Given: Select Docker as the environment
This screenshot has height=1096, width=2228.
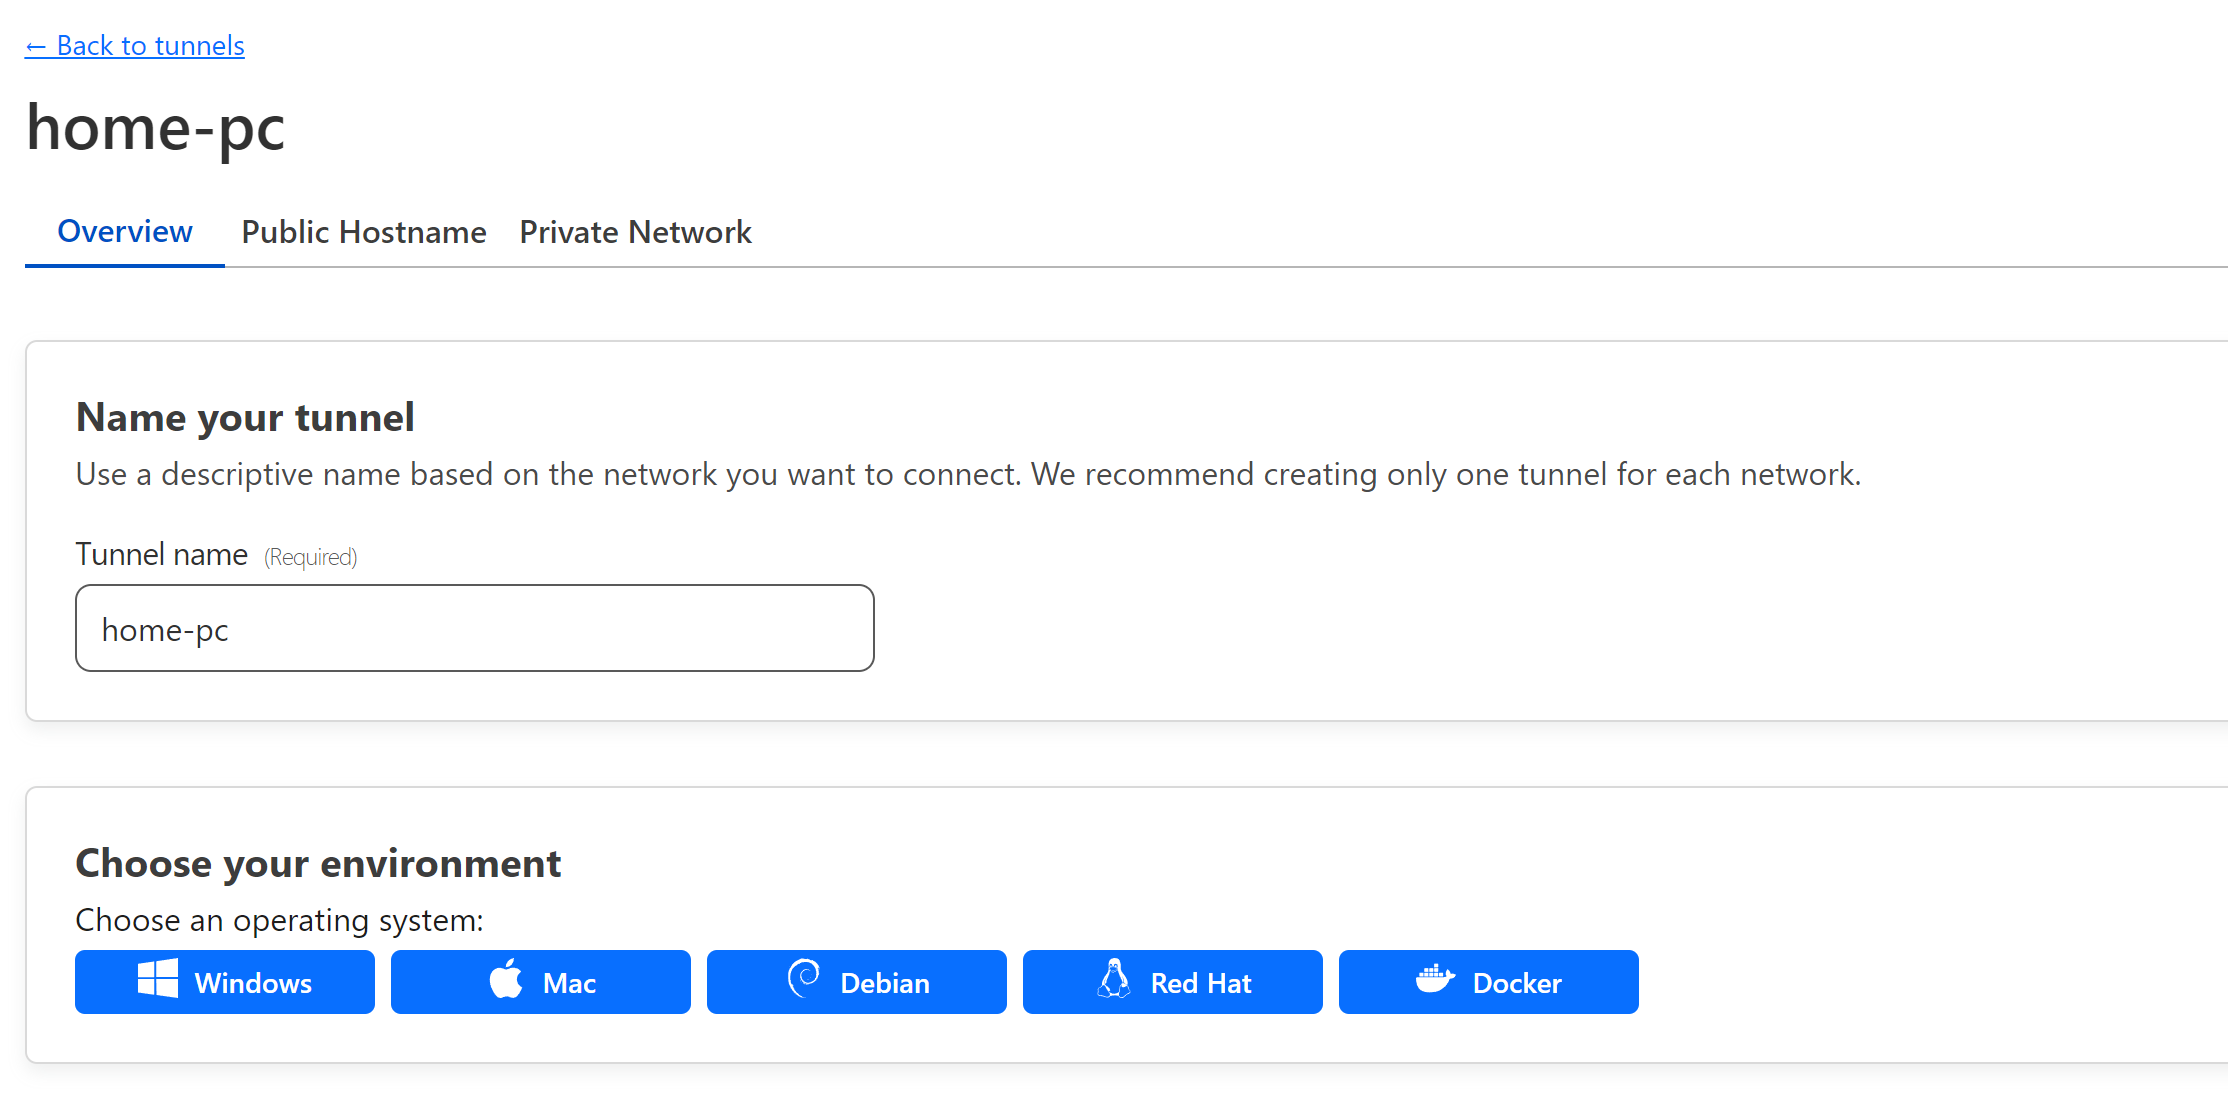Looking at the screenshot, I should click(x=1489, y=982).
